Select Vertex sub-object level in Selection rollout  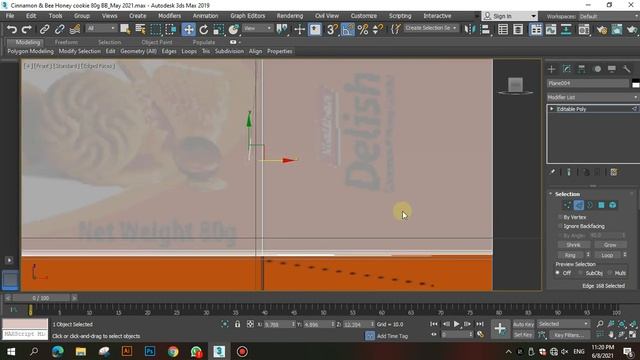point(567,205)
